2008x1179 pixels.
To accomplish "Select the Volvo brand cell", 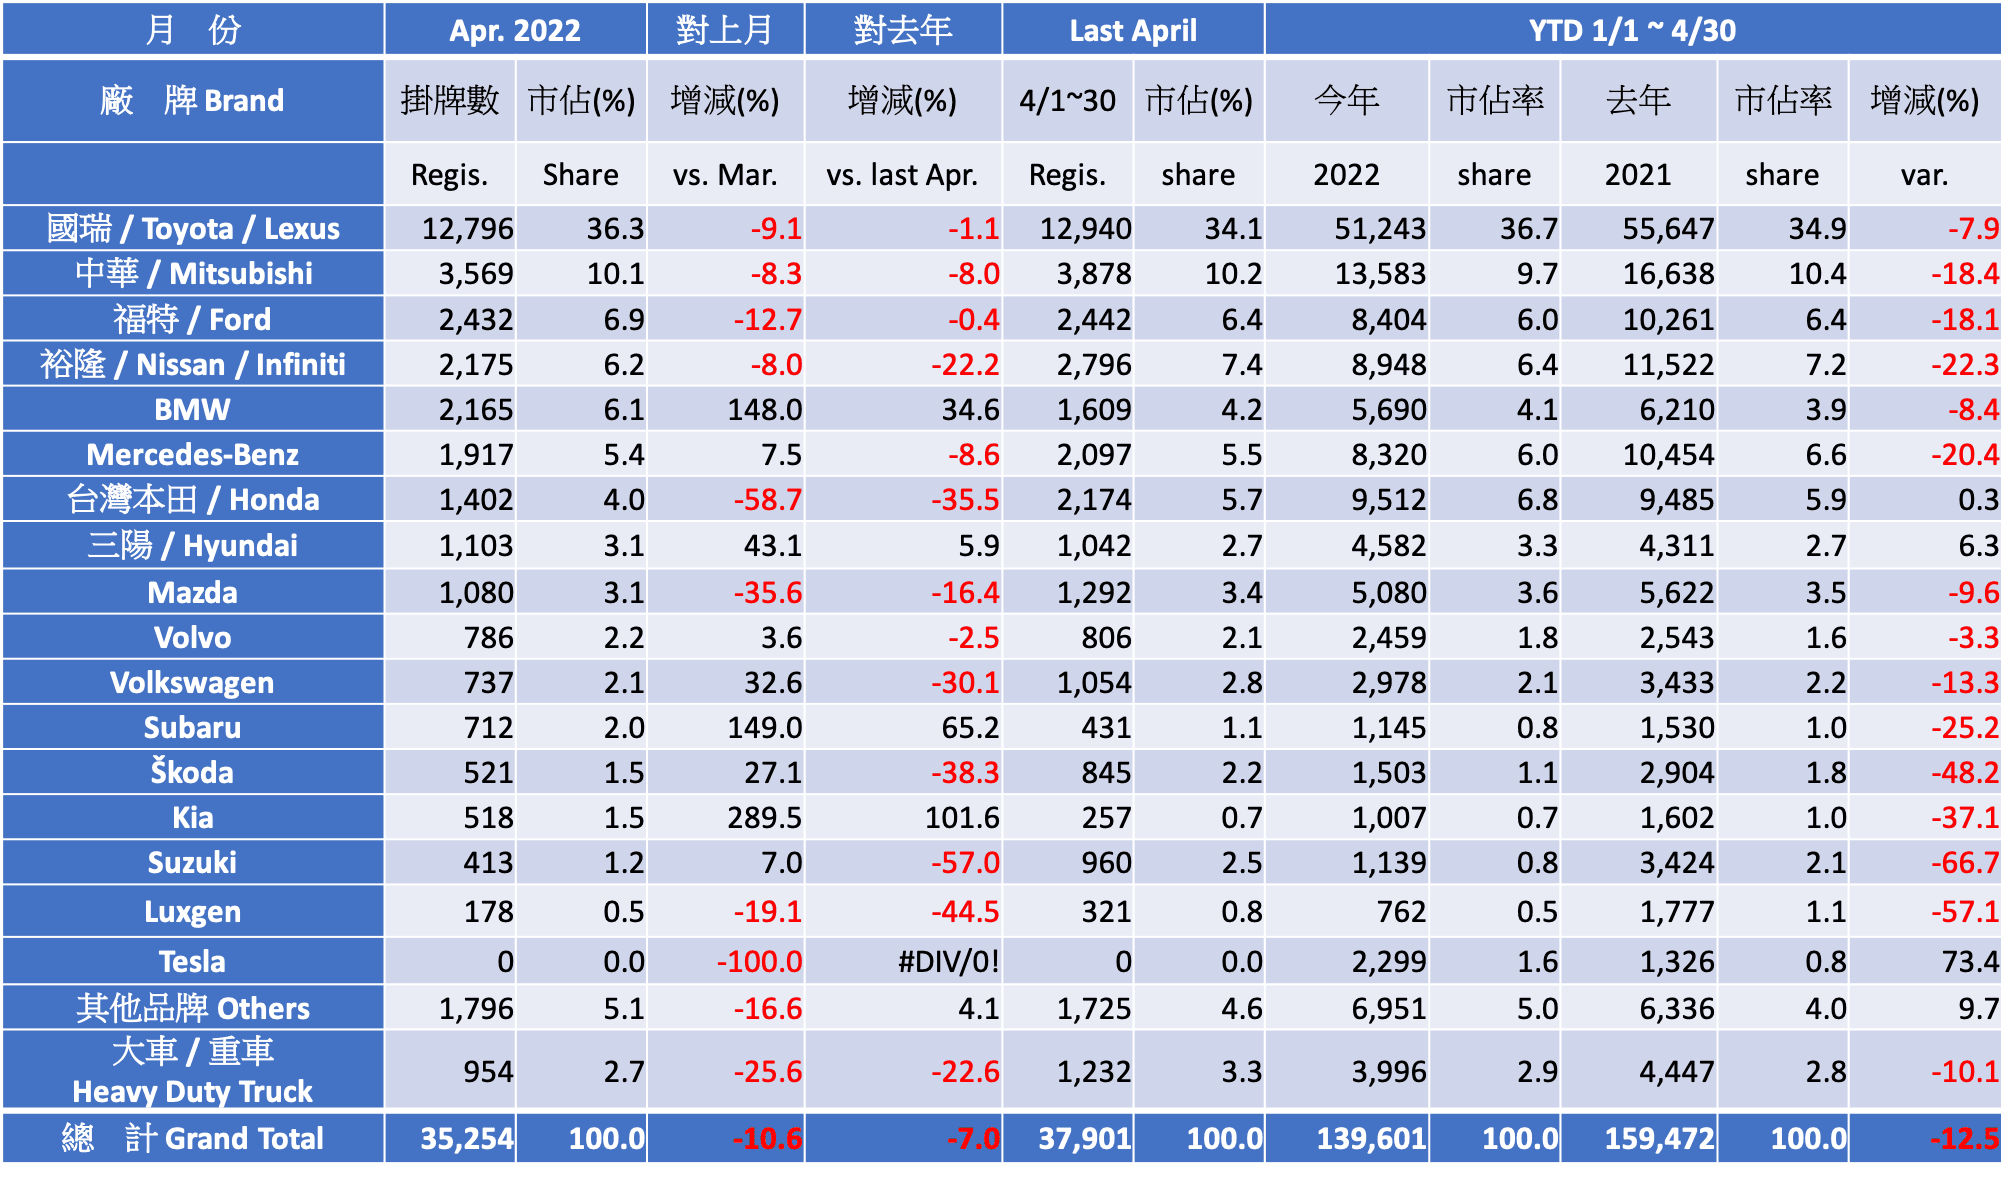I will [x=193, y=637].
